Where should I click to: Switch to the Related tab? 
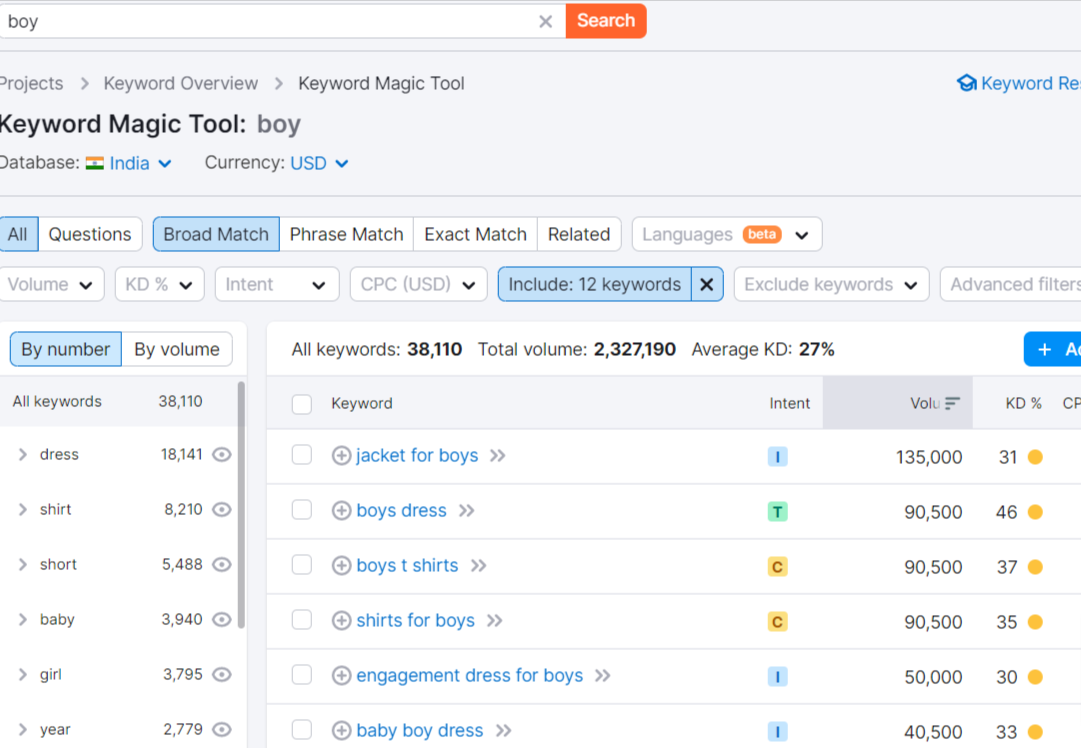pos(579,234)
